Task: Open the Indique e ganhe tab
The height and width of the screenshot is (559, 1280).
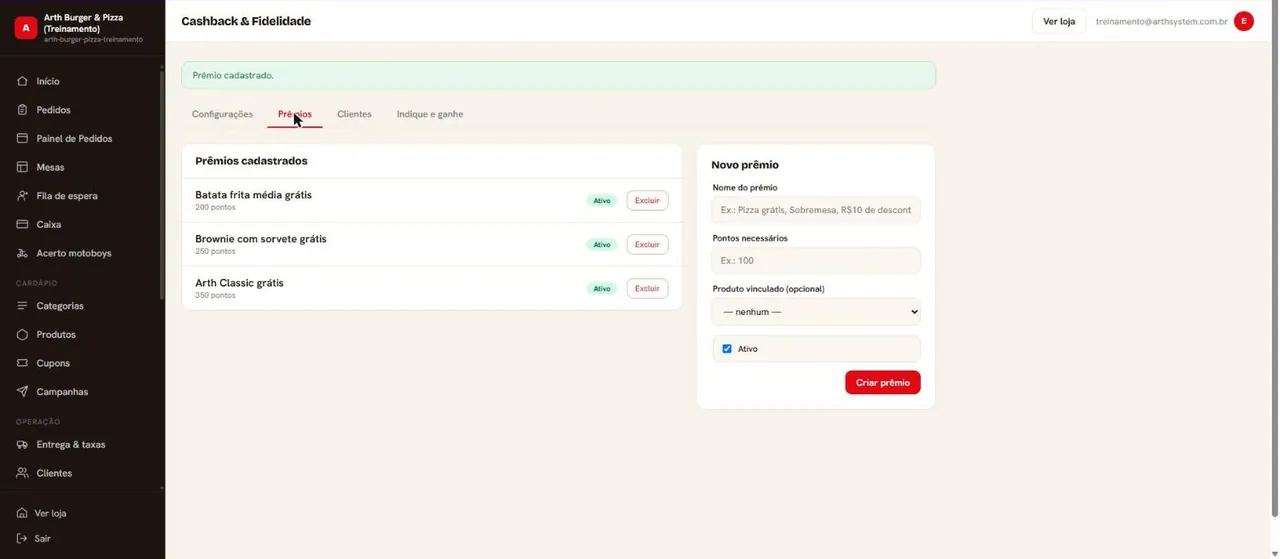Action: coord(430,114)
